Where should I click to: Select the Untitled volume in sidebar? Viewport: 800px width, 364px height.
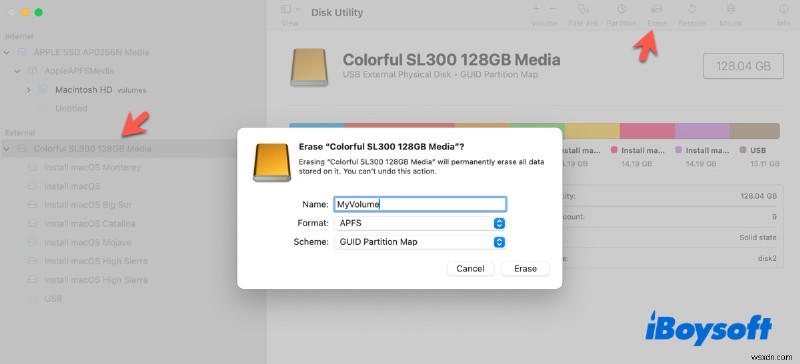[71, 108]
